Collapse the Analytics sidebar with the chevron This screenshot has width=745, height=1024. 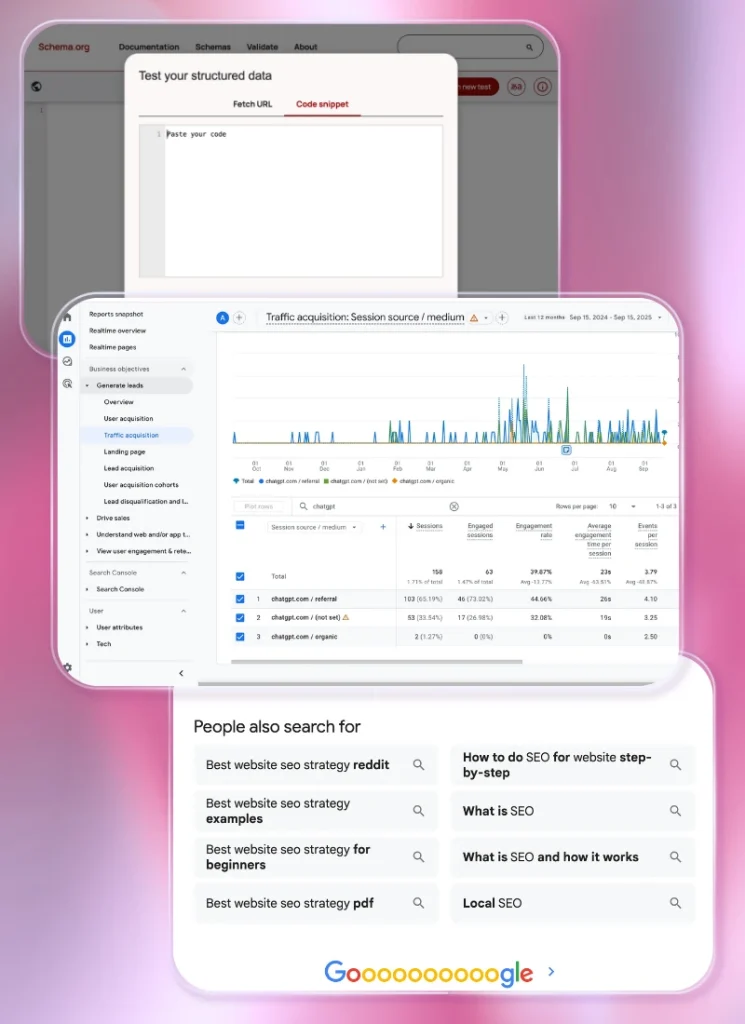point(181,673)
